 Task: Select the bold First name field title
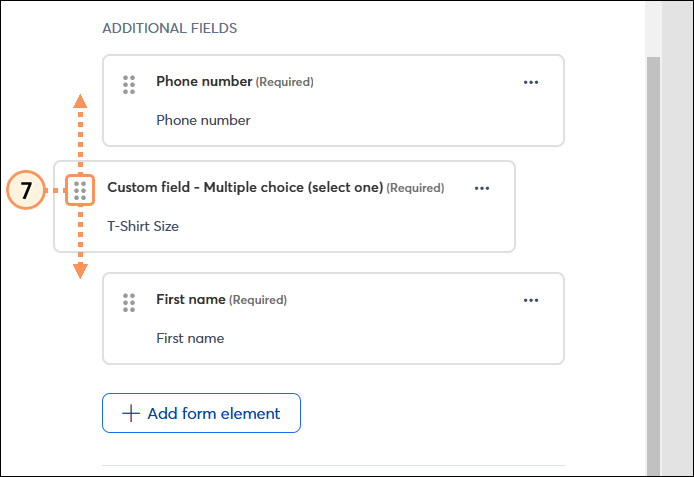click(x=191, y=300)
